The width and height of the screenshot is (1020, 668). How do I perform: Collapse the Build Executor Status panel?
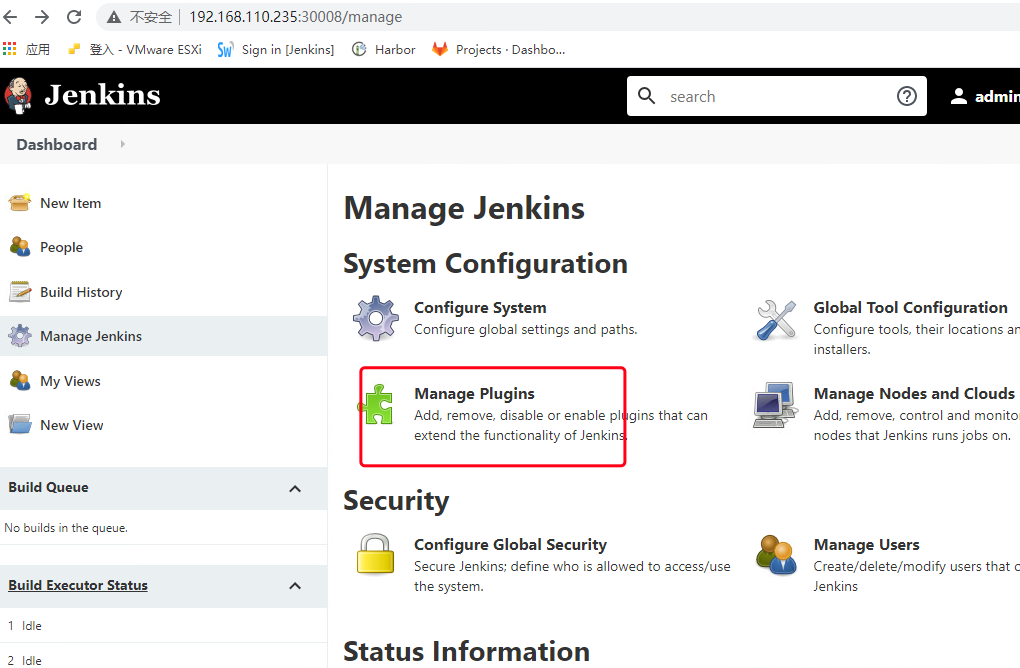(295, 585)
